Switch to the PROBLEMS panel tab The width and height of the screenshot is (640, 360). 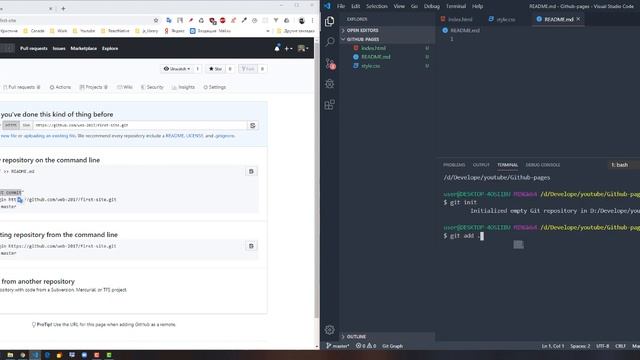coord(454,165)
